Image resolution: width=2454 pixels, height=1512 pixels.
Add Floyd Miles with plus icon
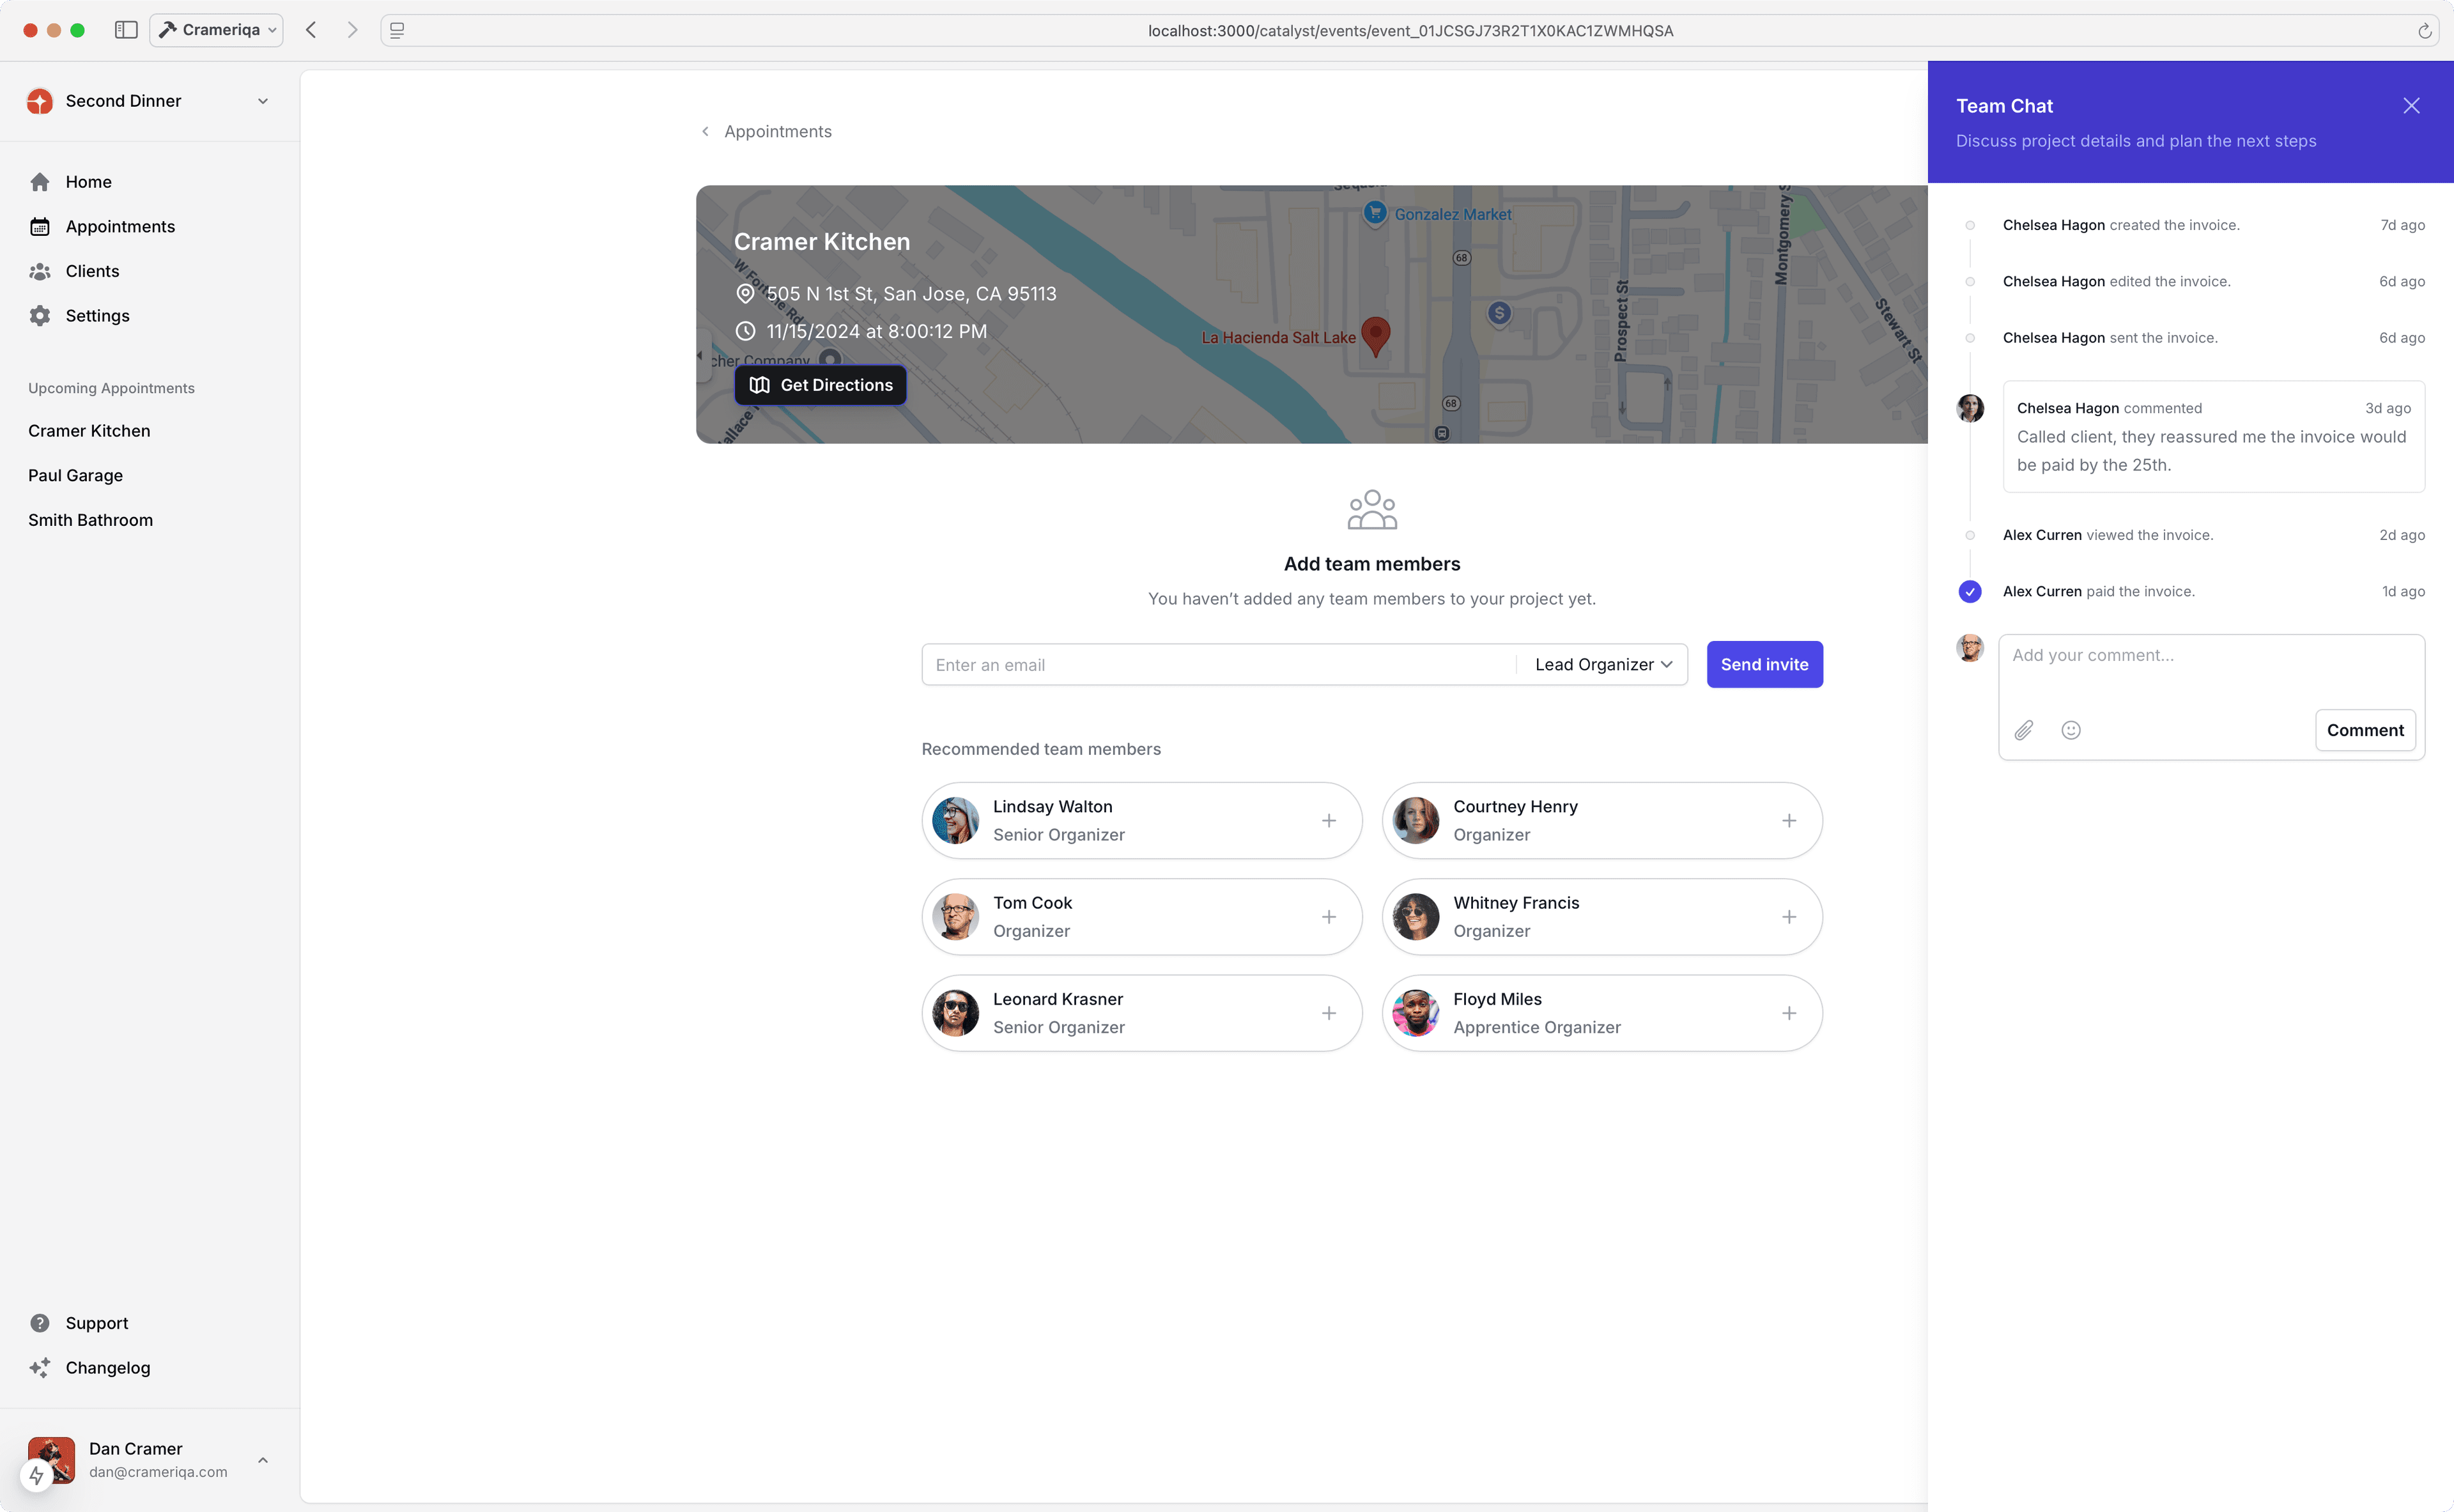pos(1788,1013)
